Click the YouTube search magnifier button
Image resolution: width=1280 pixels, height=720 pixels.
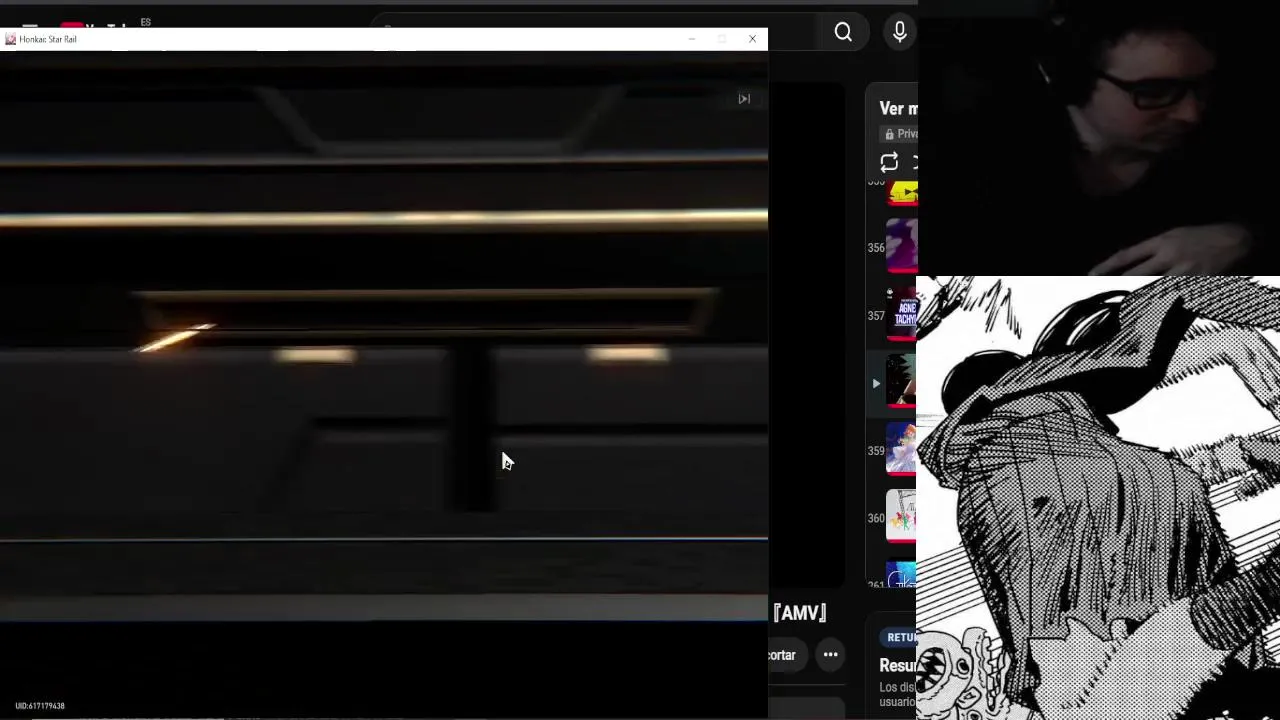click(x=843, y=33)
